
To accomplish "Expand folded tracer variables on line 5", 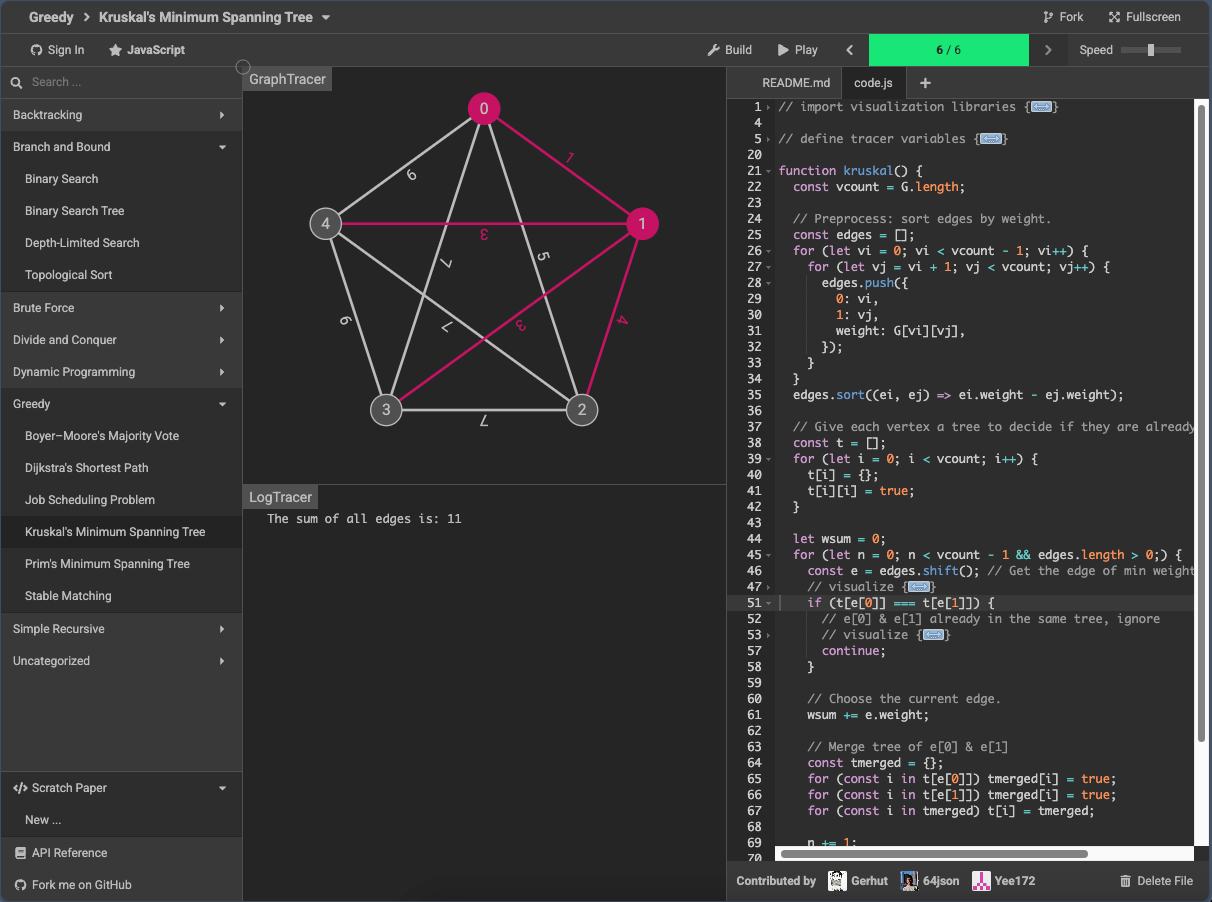I will tap(991, 139).
